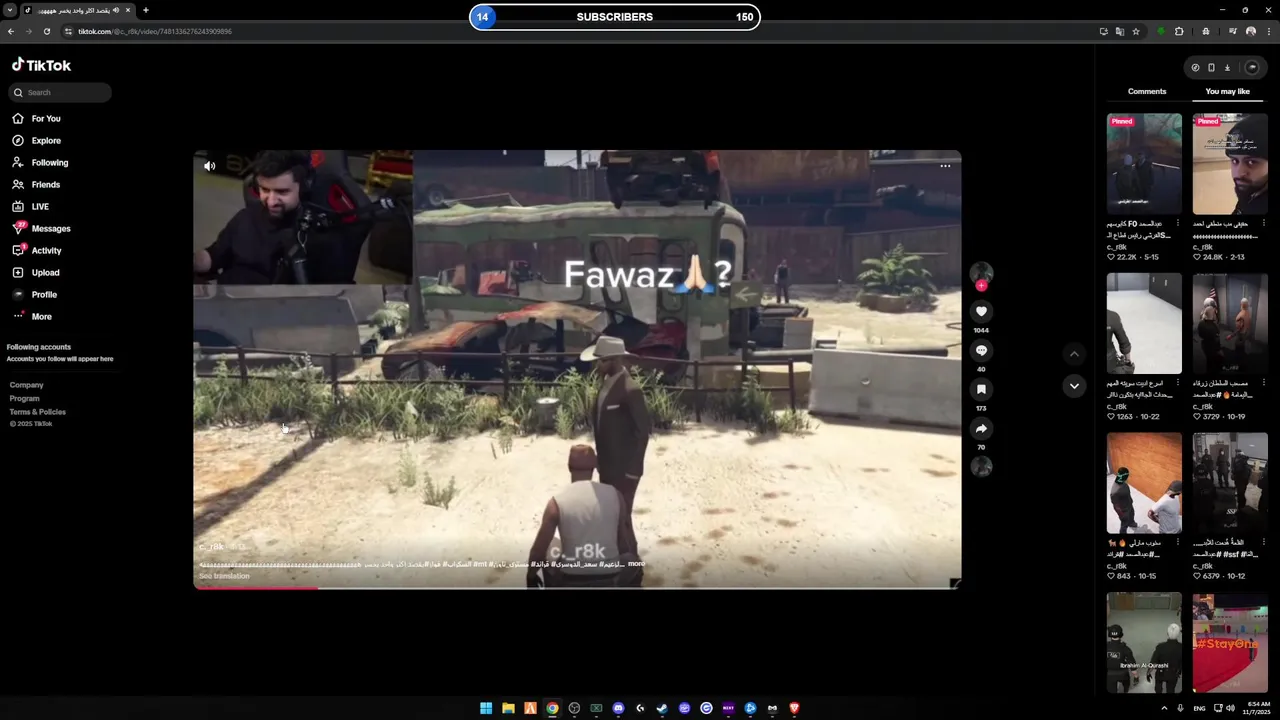
Task: Expand Terms & Policies footer section
Action: (x=38, y=412)
